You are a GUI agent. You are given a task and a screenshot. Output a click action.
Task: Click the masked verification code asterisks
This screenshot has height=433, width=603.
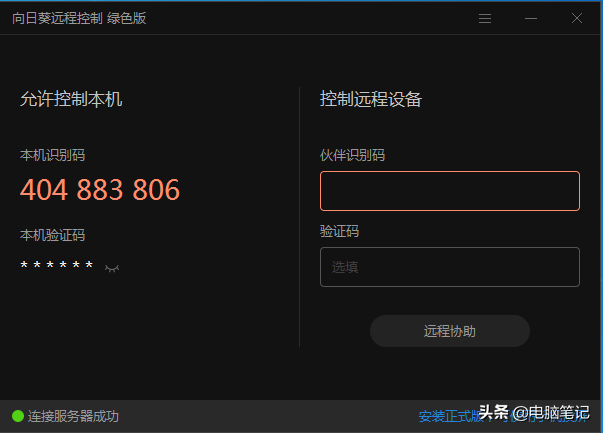(57, 265)
